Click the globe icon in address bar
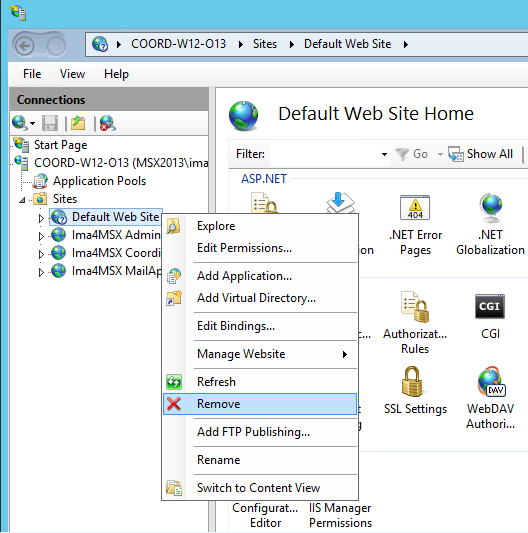 tap(100, 44)
